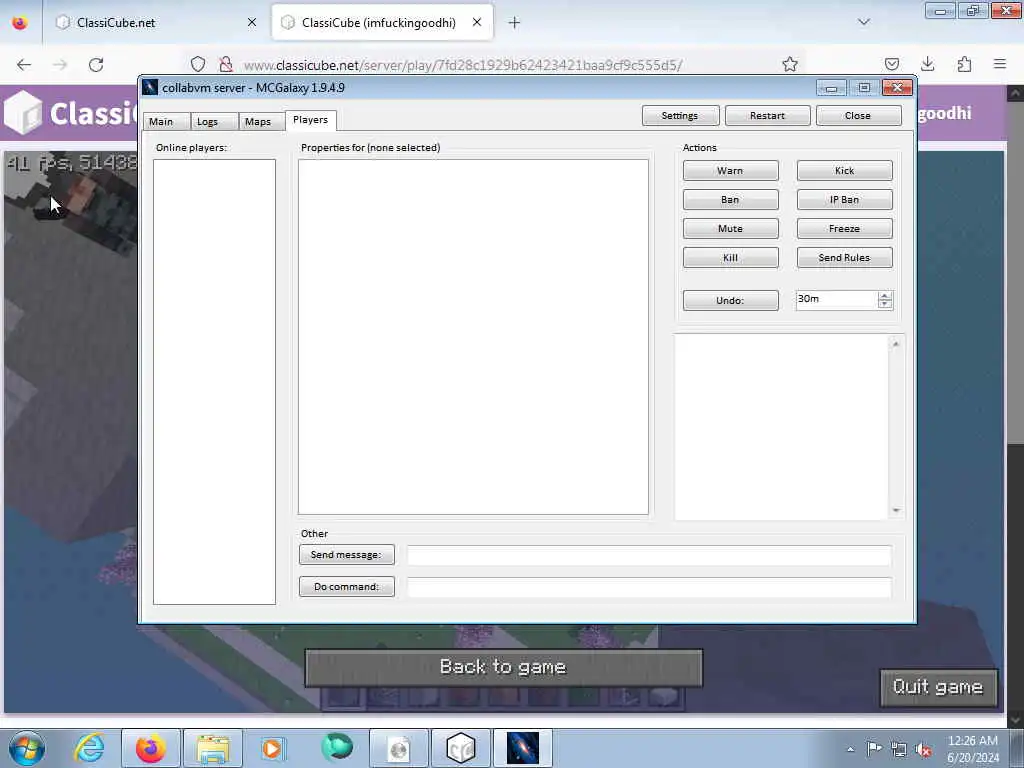Click the Send message text field

[x=649, y=555]
